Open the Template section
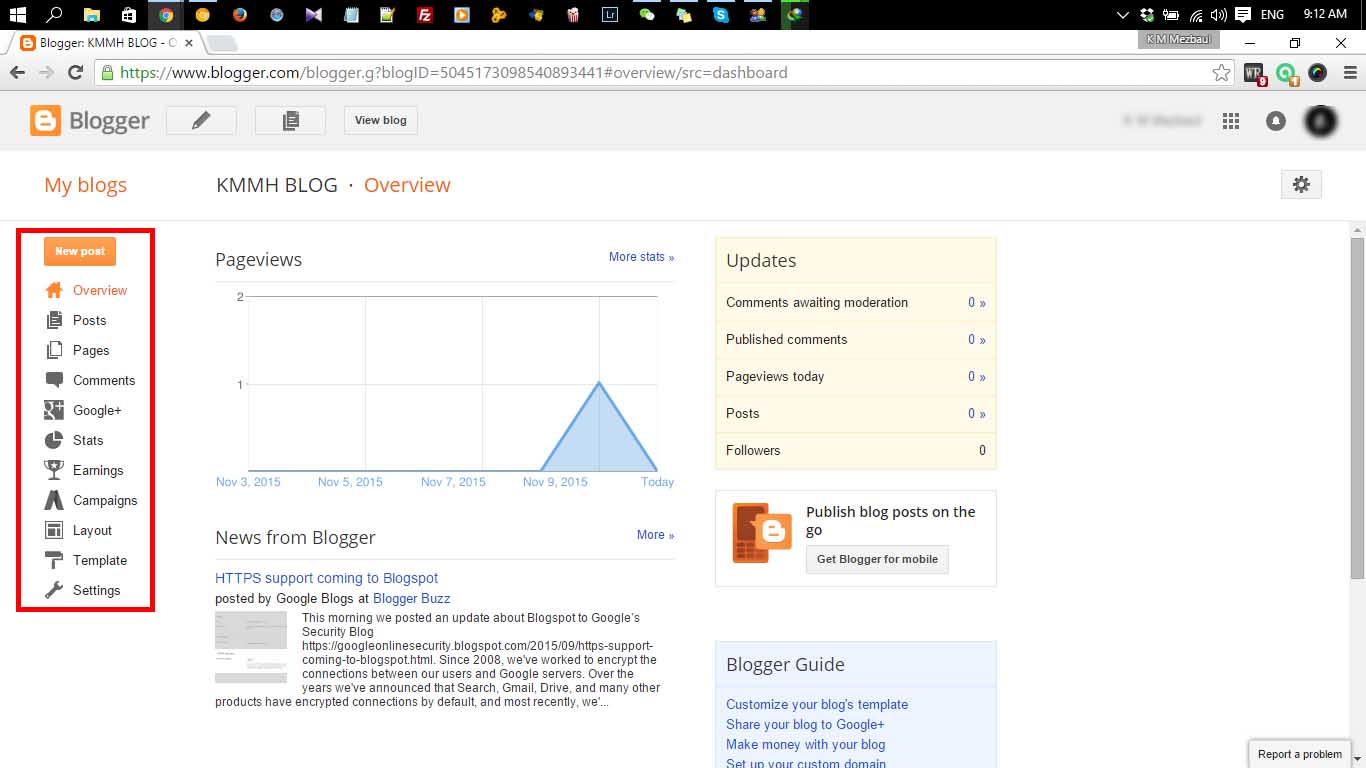The width and height of the screenshot is (1366, 768). click(100, 560)
